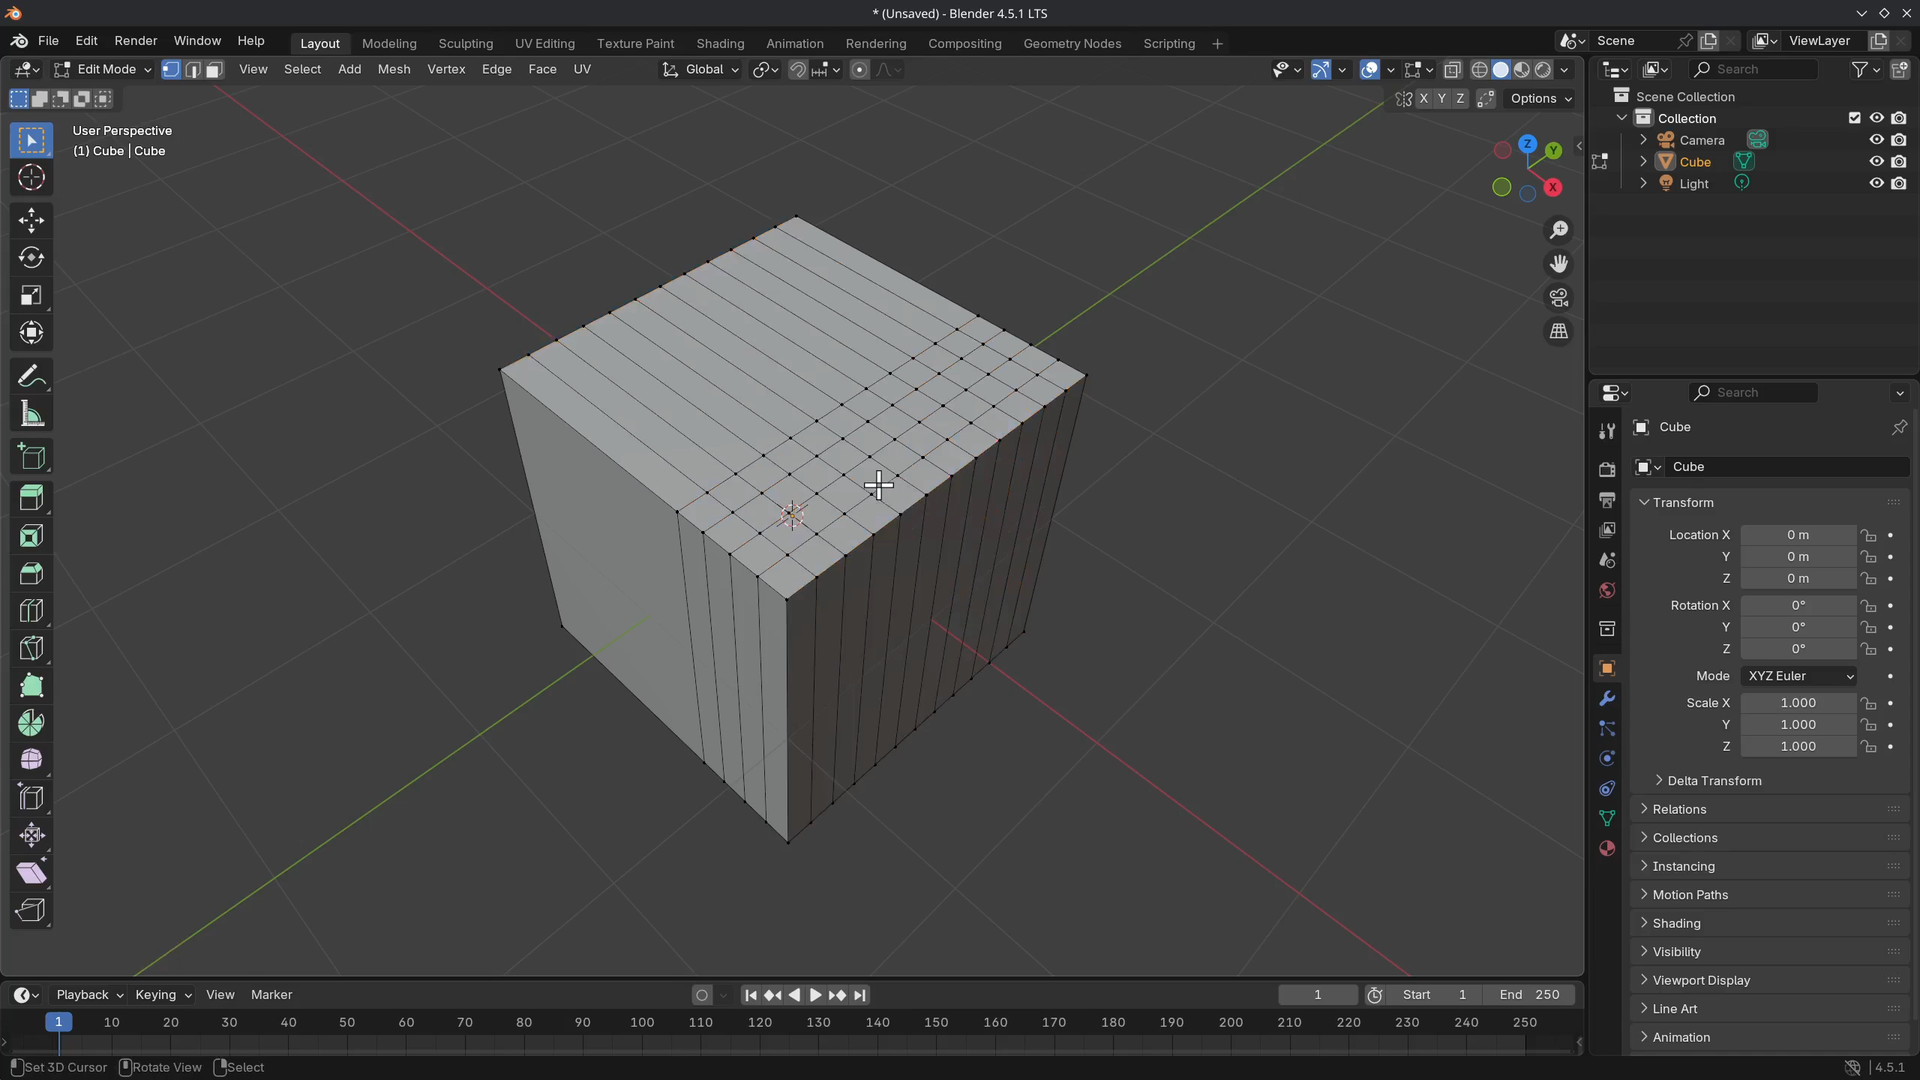Toggle the snapping magnet
Viewport: 1920px width, 1080px height.
[x=797, y=70]
